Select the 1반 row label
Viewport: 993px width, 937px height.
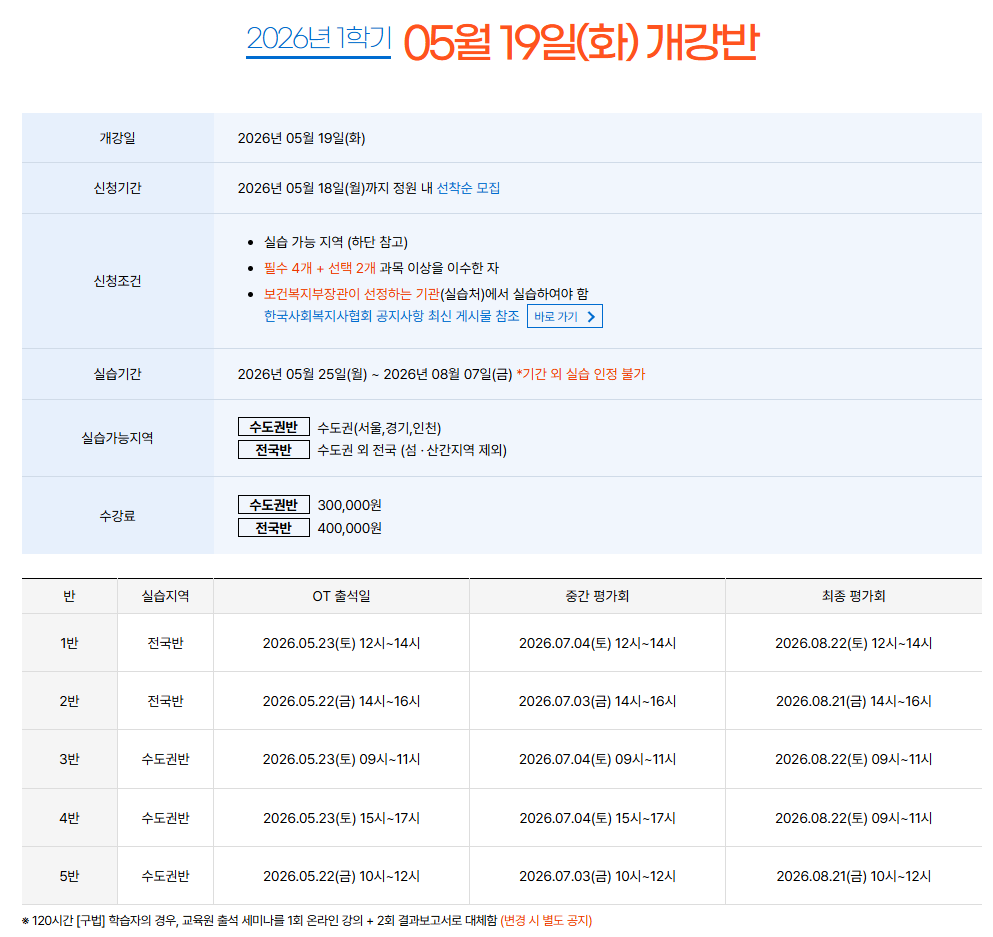(69, 643)
